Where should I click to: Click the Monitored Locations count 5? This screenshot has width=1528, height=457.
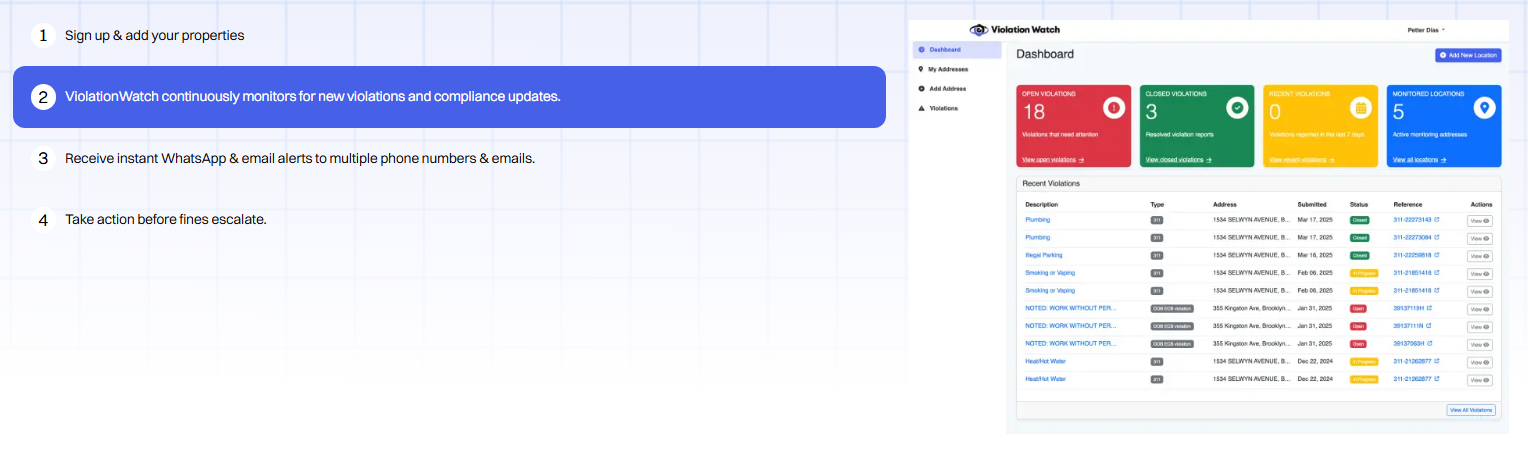[x=1399, y=112]
